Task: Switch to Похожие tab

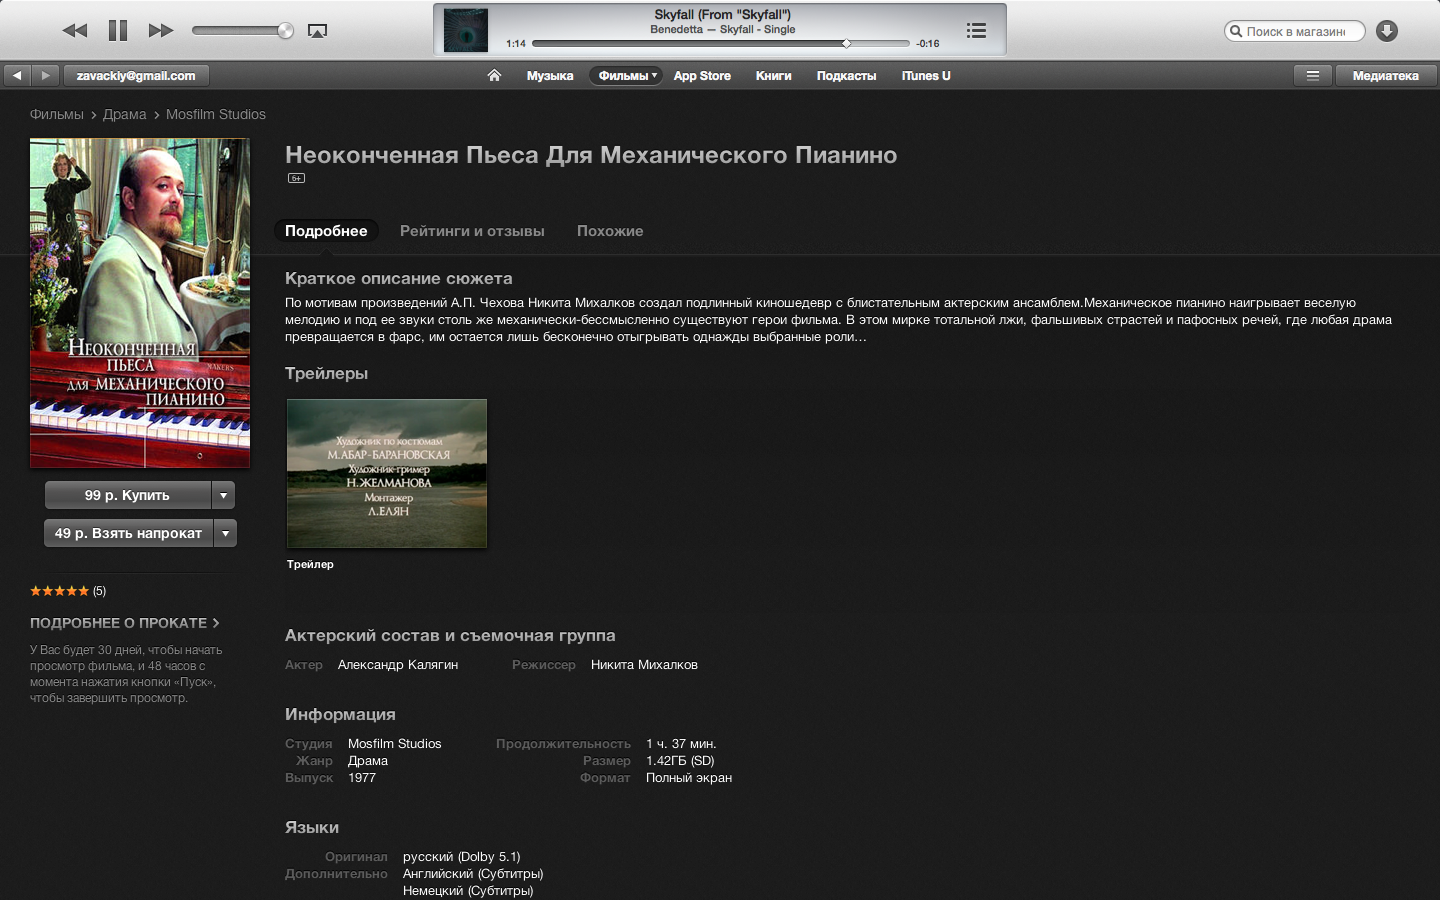Action: click(610, 231)
